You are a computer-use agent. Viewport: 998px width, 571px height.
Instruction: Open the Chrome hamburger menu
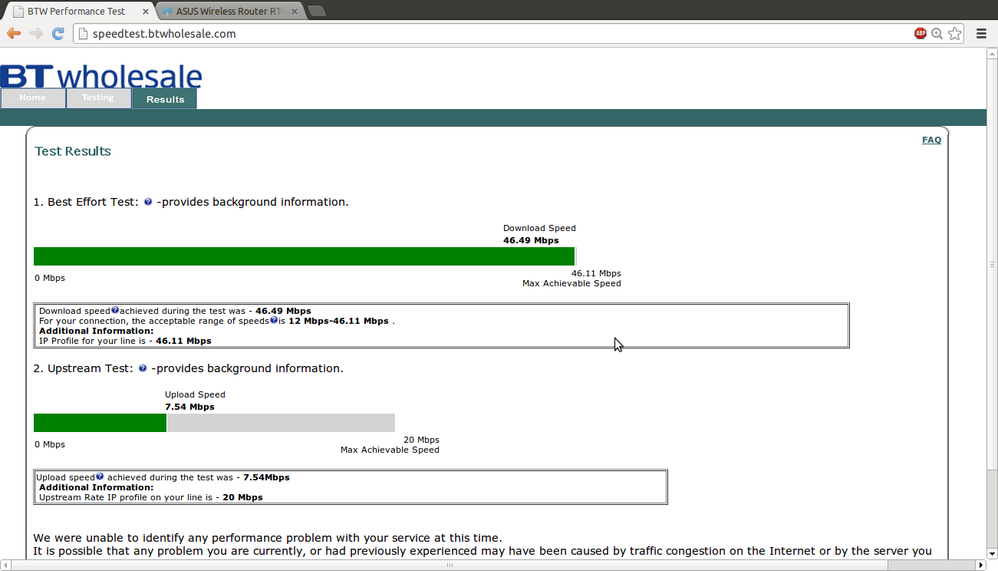pyautogui.click(x=981, y=34)
